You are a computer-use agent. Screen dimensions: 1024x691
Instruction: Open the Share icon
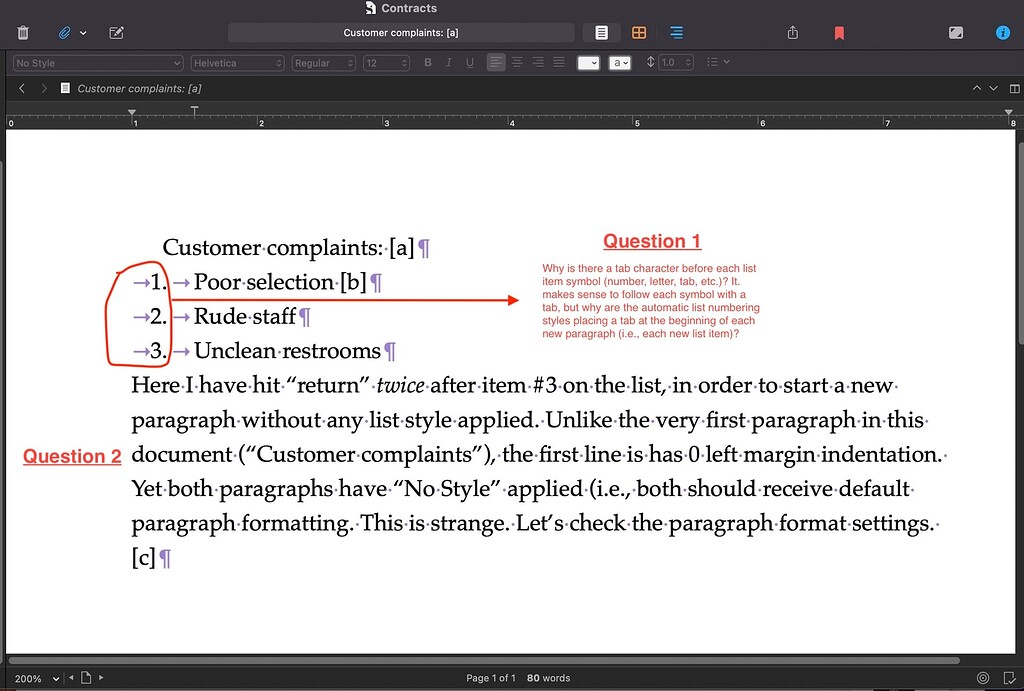coord(792,33)
